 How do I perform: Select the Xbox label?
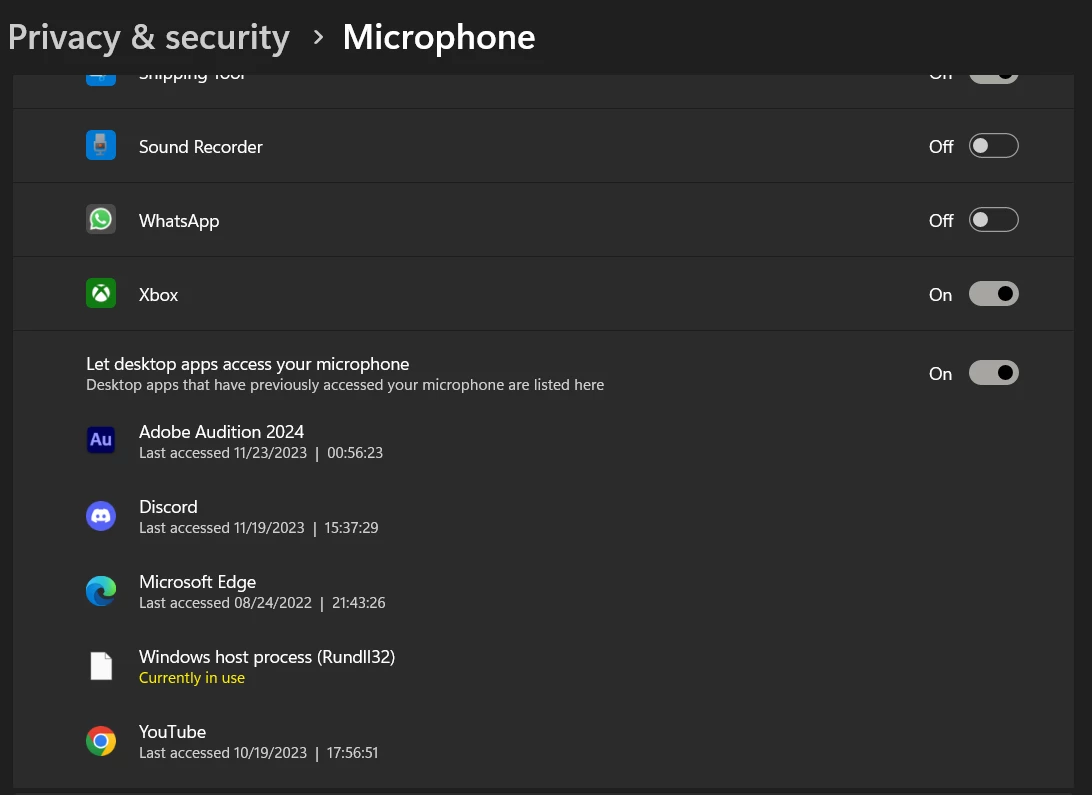click(158, 295)
